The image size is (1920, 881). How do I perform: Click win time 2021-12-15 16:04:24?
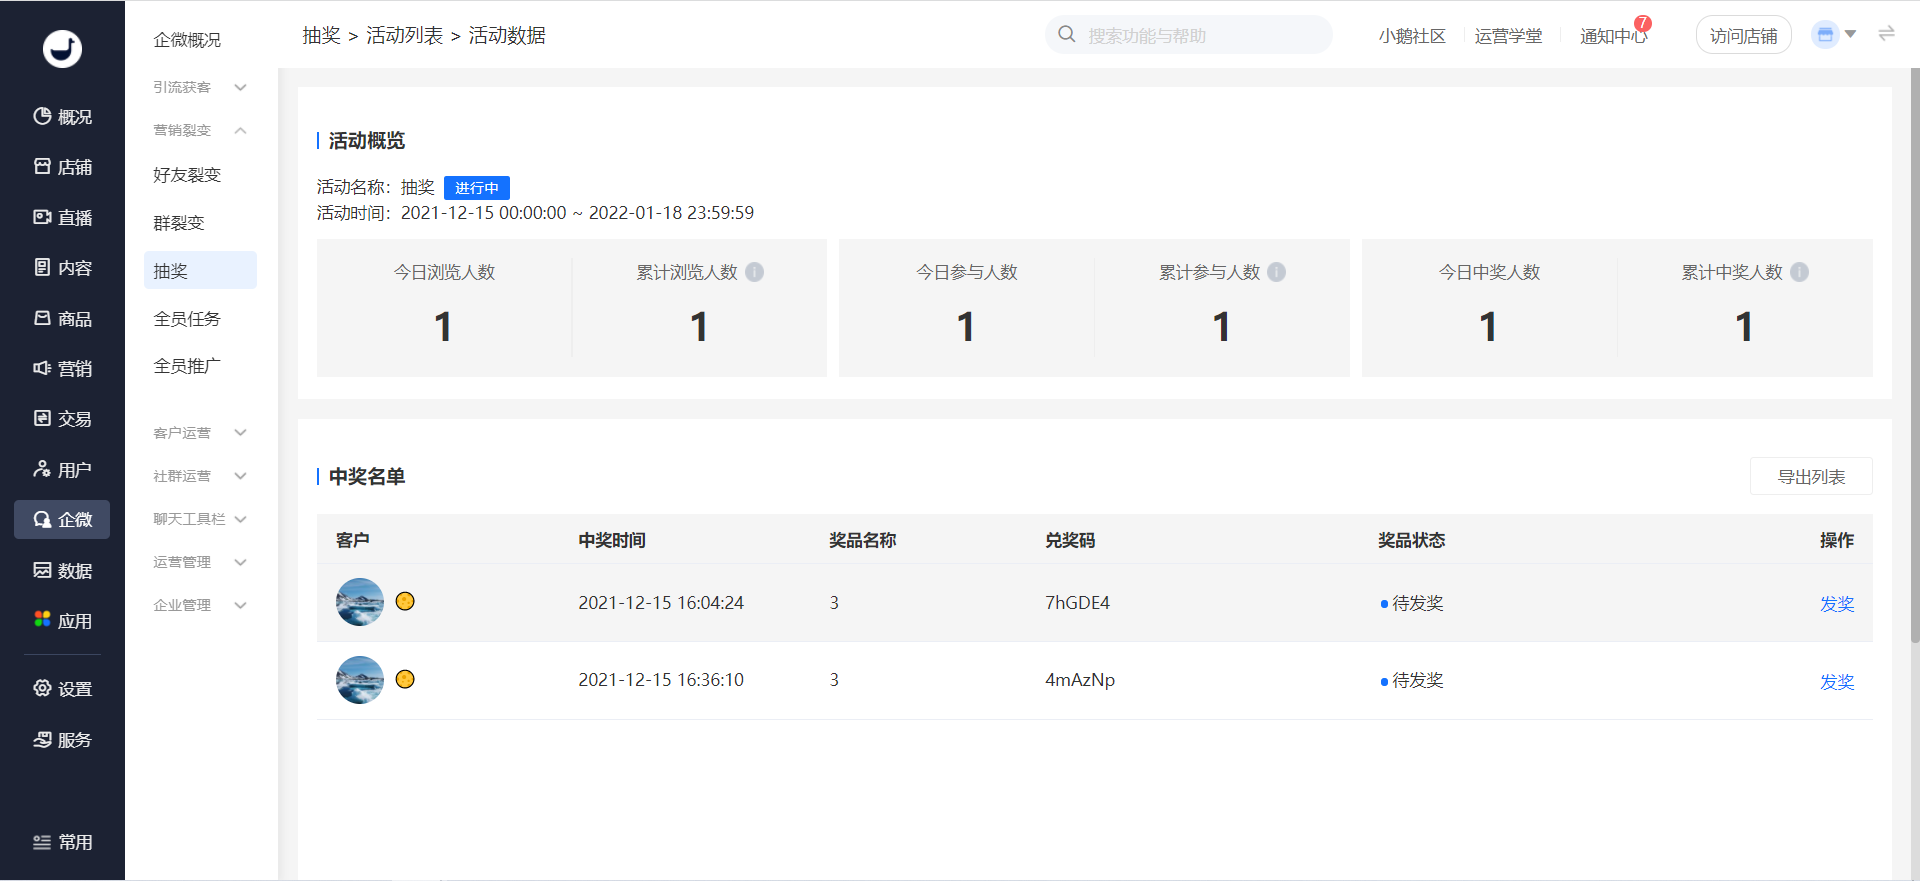point(661,603)
